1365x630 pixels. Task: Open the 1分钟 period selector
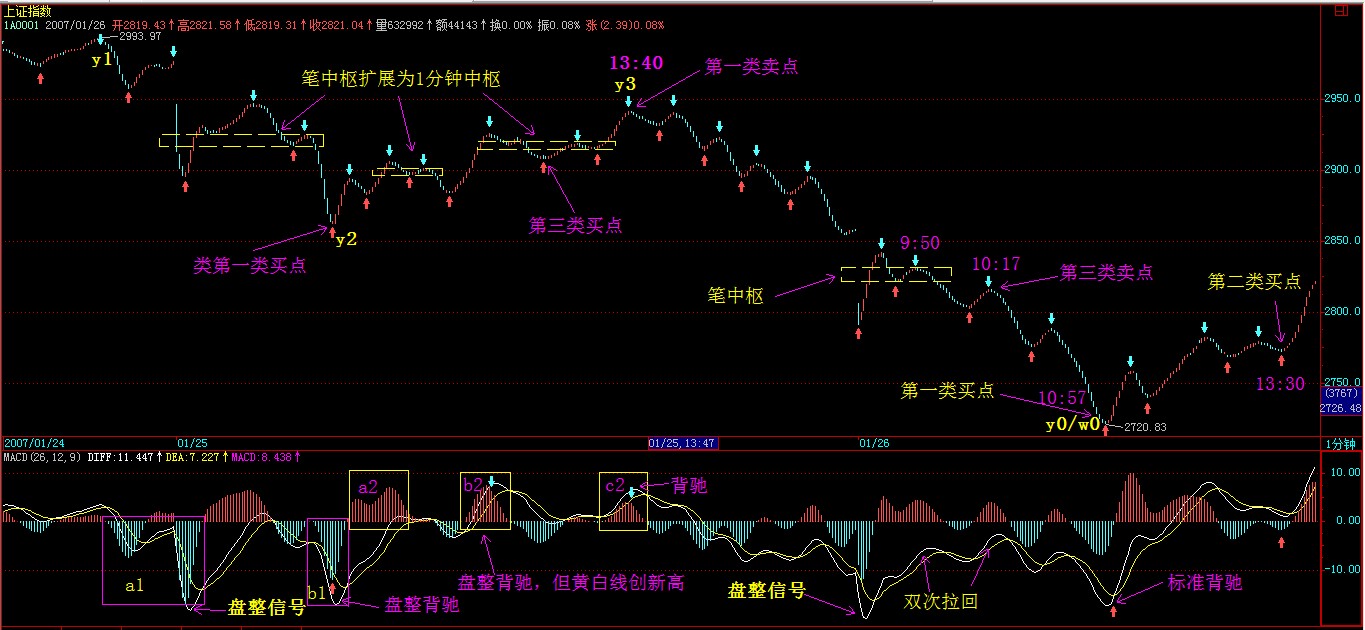click(1341, 442)
